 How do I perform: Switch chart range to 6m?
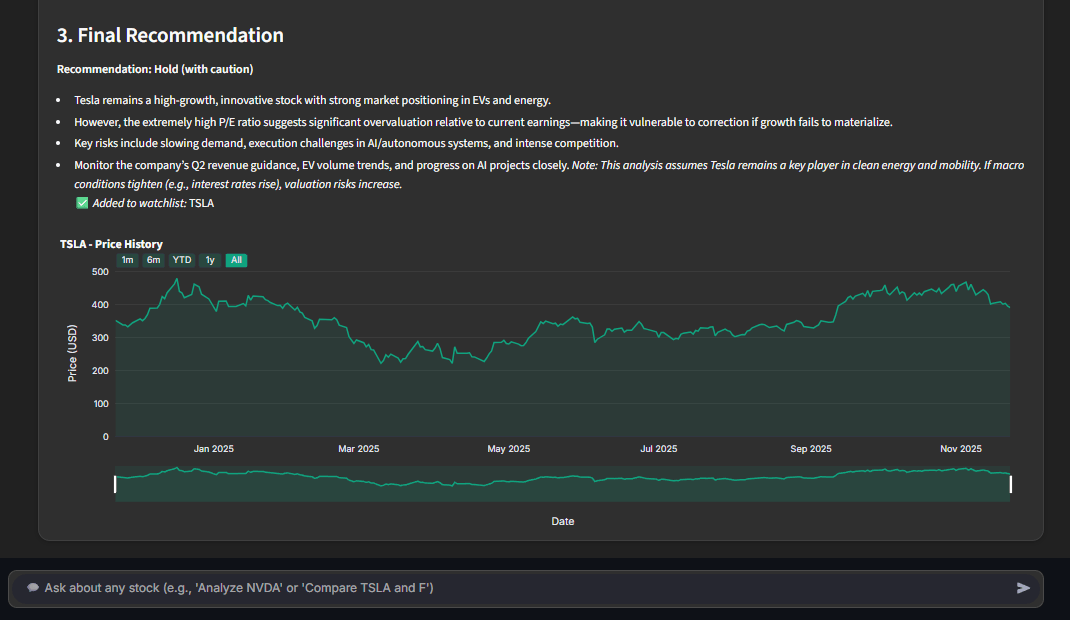click(x=153, y=260)
